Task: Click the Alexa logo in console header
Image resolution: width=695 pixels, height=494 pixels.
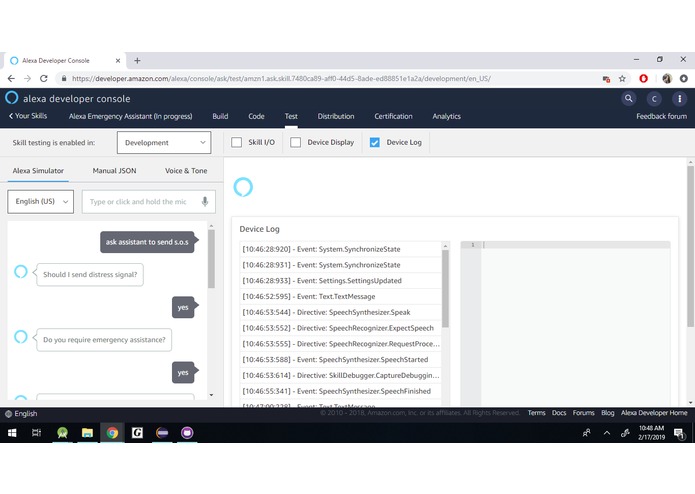Action: point(12,98)
